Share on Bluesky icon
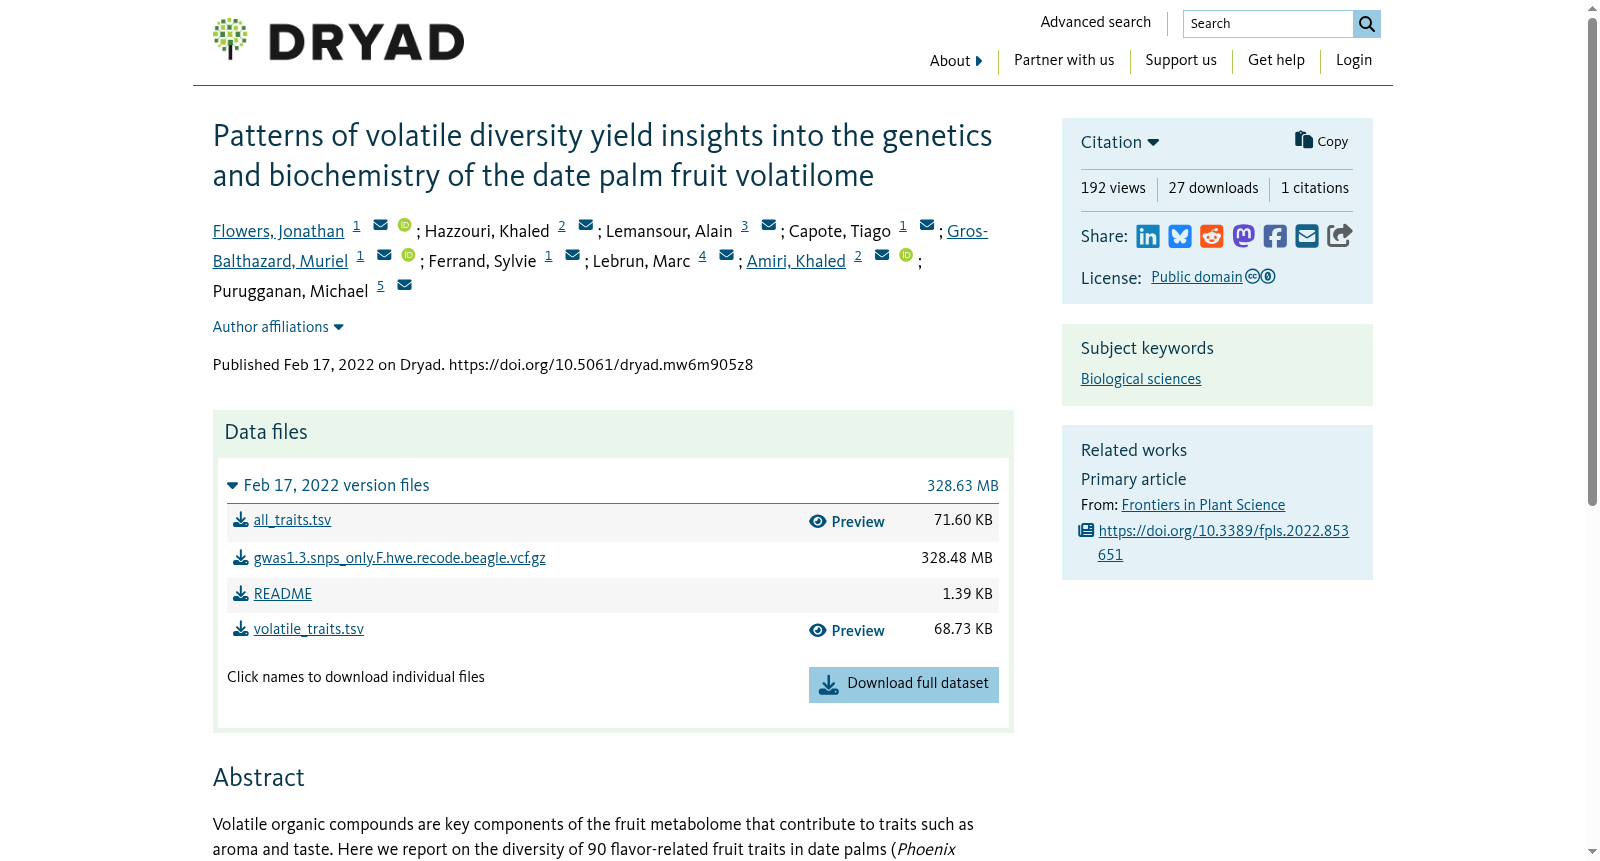 (1180, 236)
